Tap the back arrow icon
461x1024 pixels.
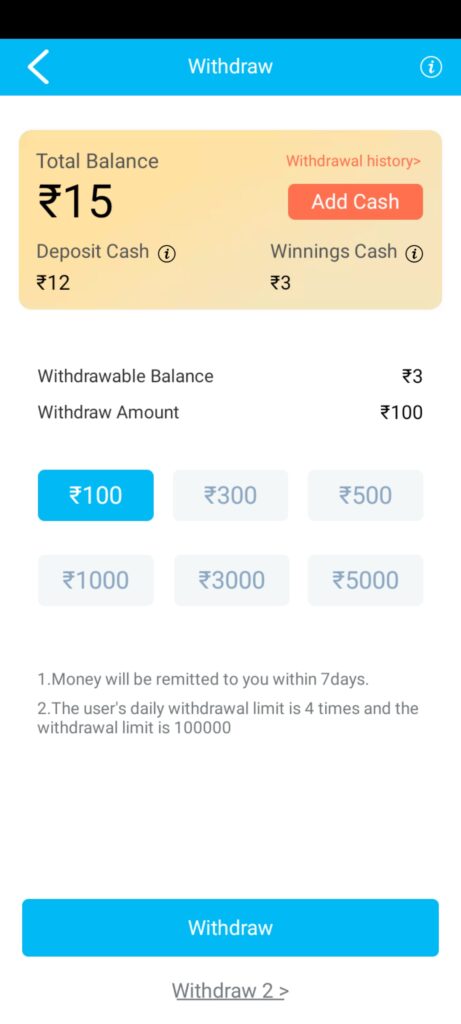(x=39, y=67)
